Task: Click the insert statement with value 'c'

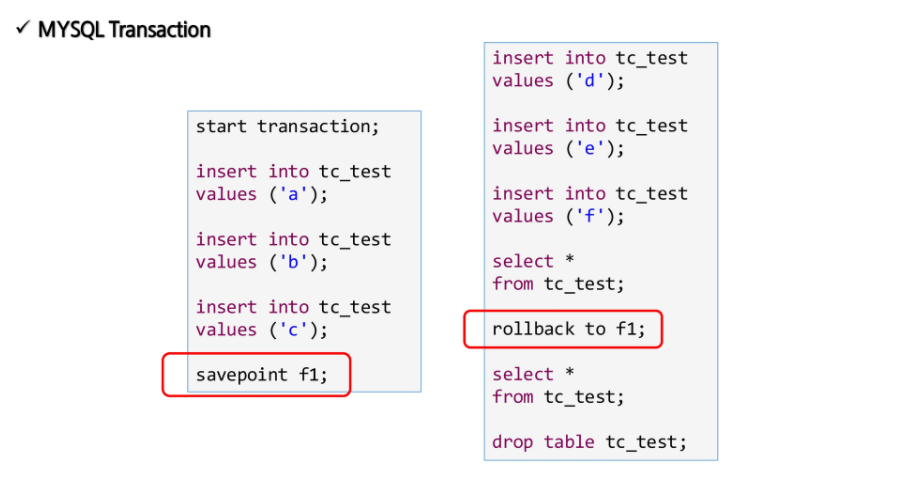Action: click(x=293, y=318)
